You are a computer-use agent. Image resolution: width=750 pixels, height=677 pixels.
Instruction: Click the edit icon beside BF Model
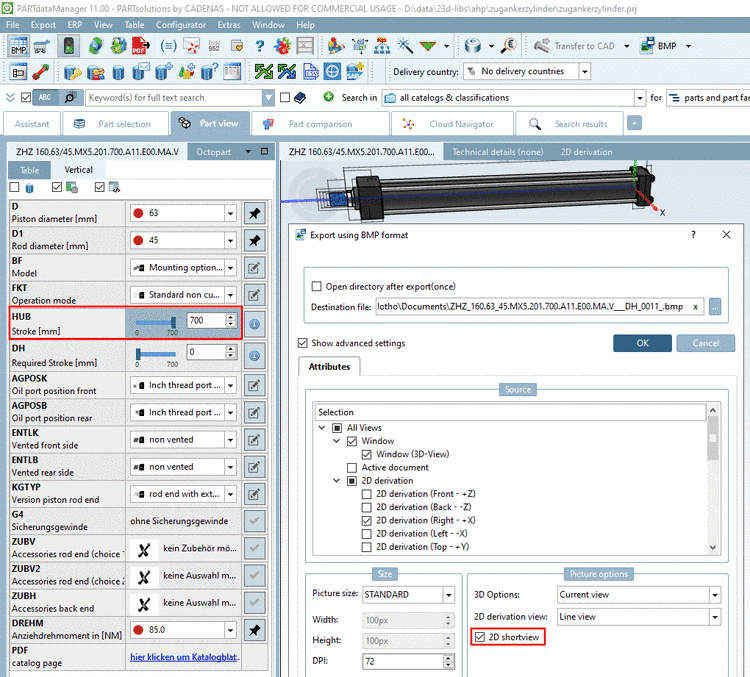click(x=254, y=268)
